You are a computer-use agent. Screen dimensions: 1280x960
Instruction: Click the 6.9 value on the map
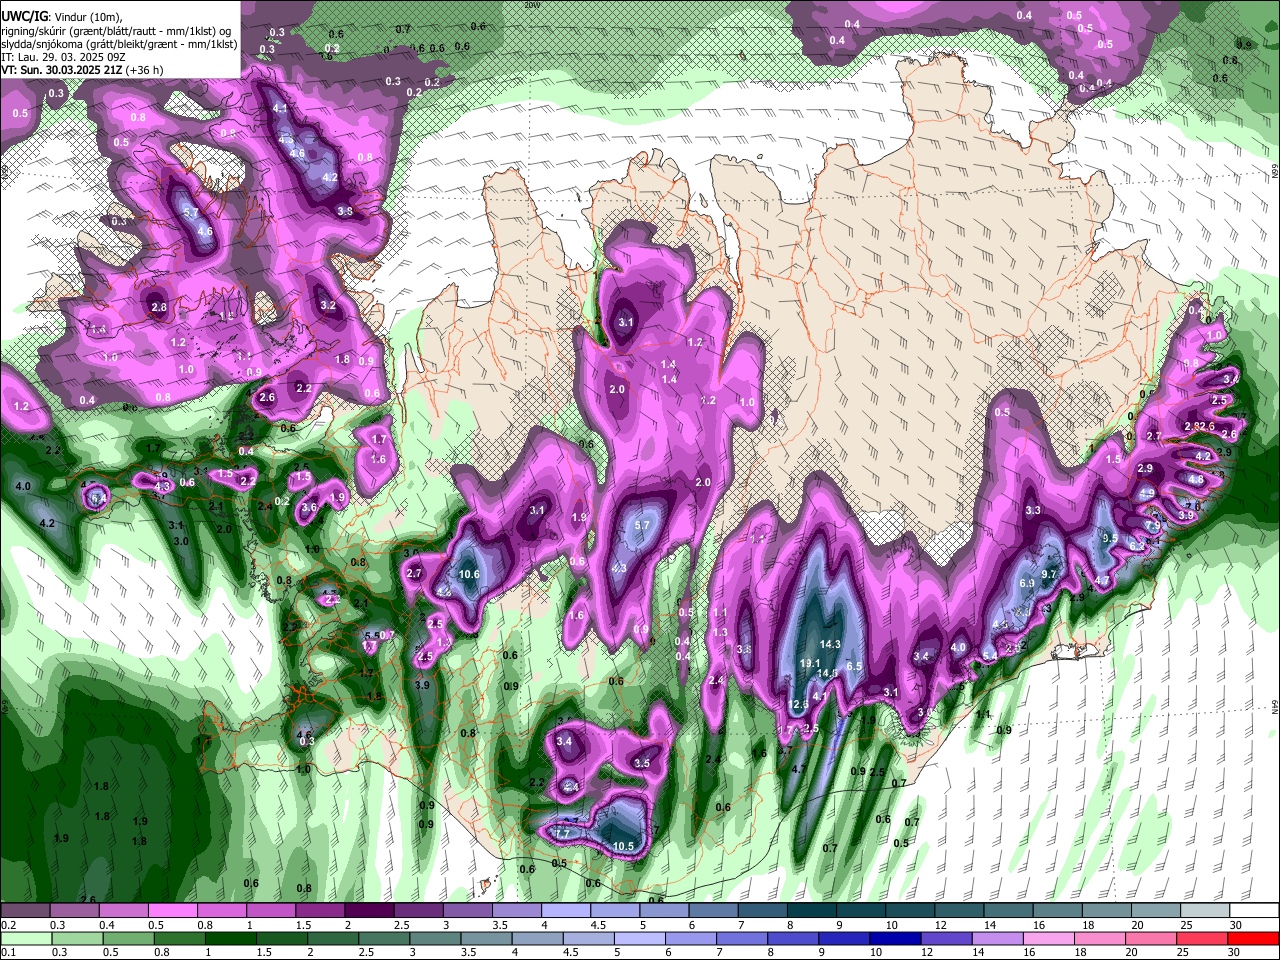1027,584
